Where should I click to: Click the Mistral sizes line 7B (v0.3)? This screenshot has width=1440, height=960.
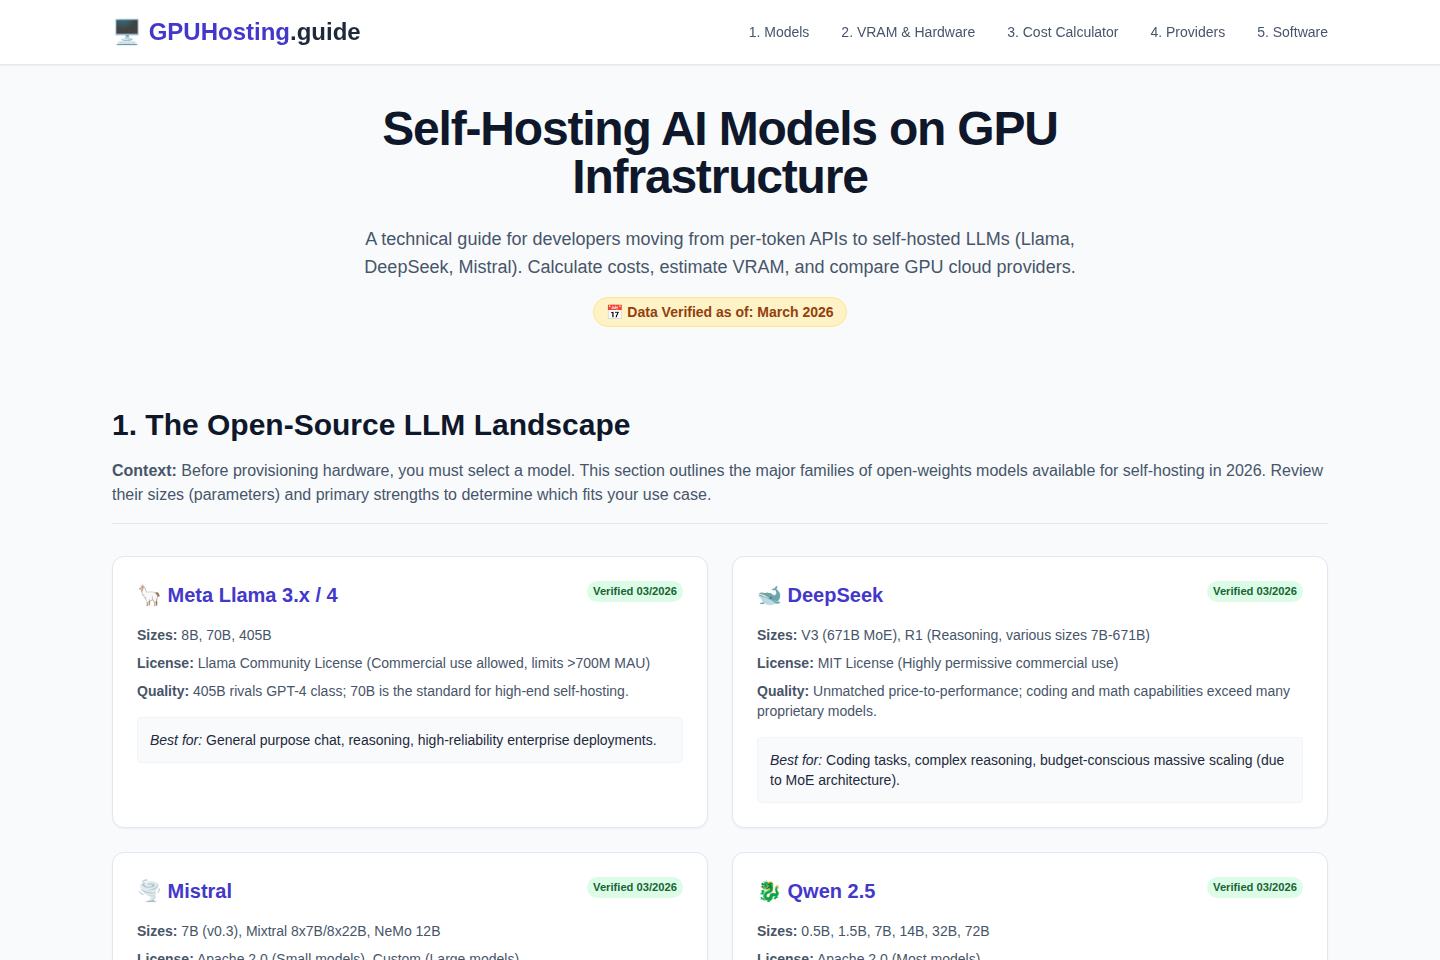(x=288, y=931)
